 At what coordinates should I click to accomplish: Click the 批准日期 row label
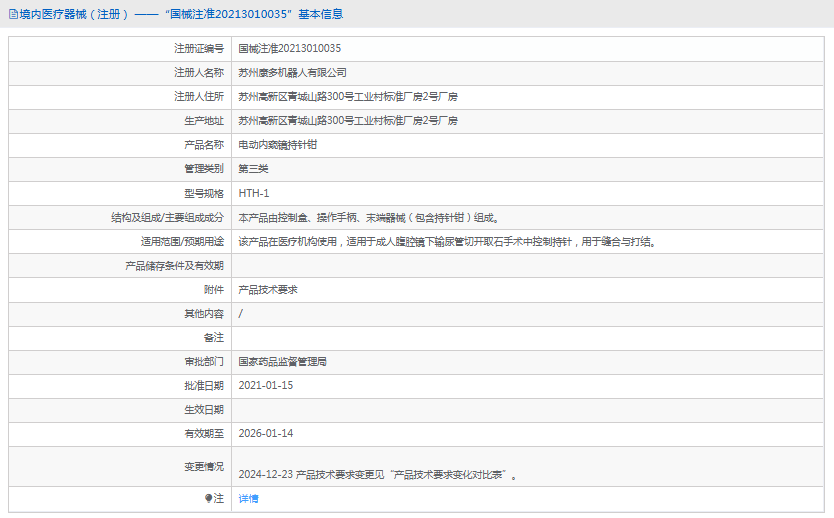pyautogui.click(x=204, y=386)
